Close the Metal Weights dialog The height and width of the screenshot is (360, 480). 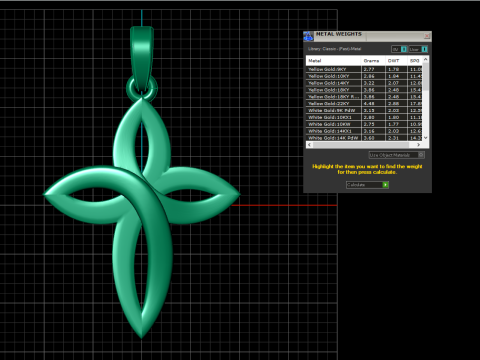(x=427, y=36)
